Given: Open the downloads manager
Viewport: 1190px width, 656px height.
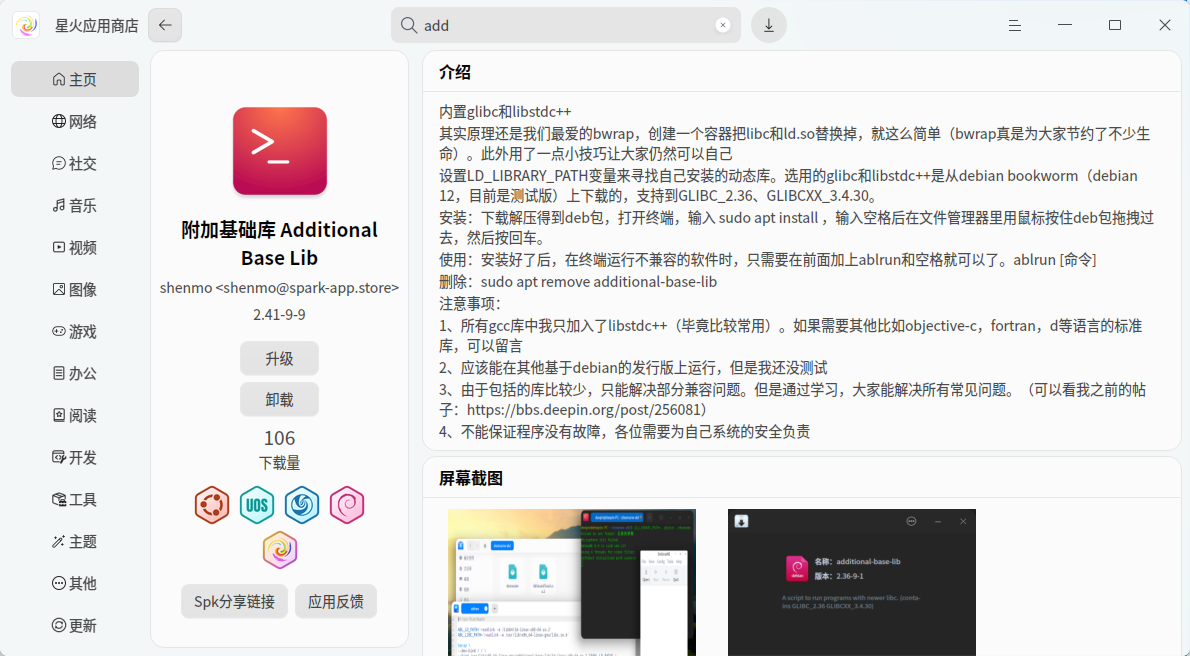Looking at the screenshot, I should (769, 25).
